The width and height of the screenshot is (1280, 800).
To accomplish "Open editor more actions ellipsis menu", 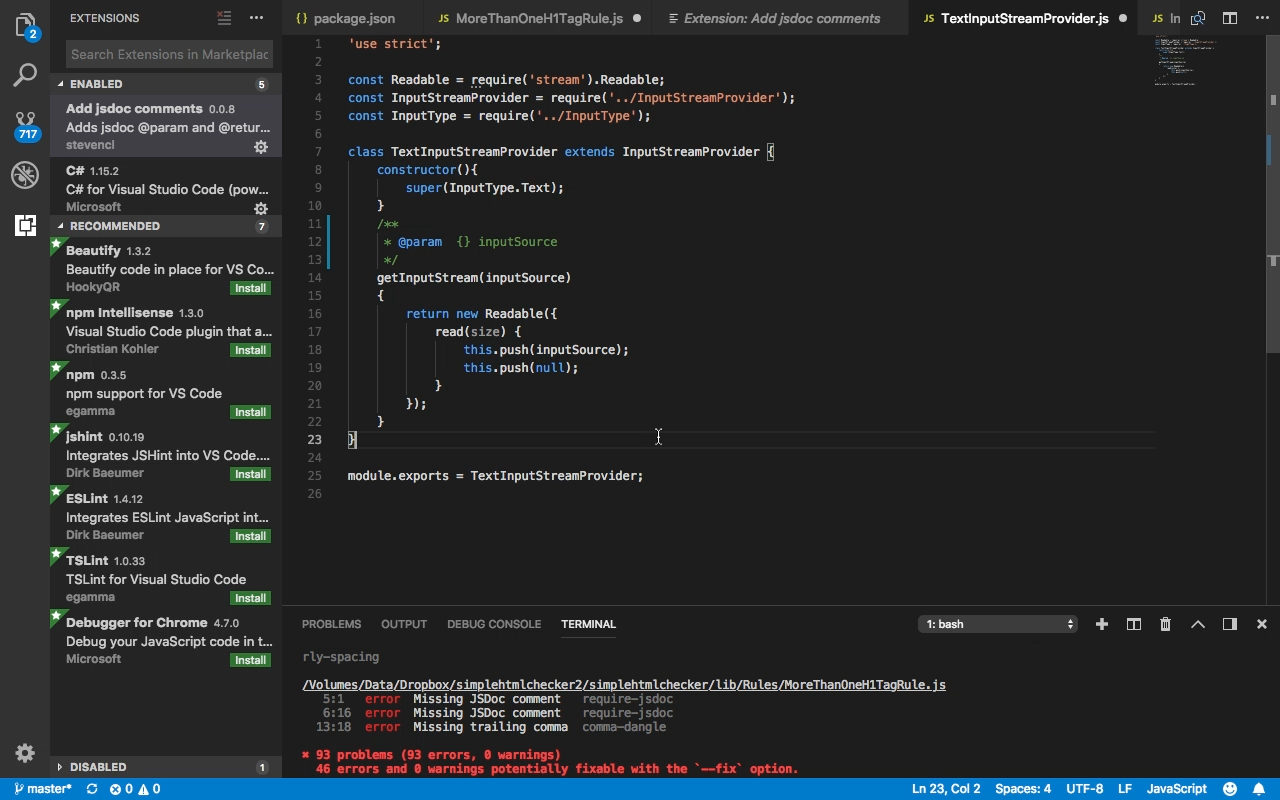I will click(x=1261, y=18).
